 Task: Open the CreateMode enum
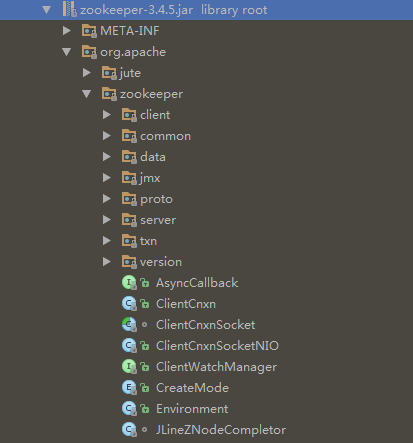tap(192, 388)
